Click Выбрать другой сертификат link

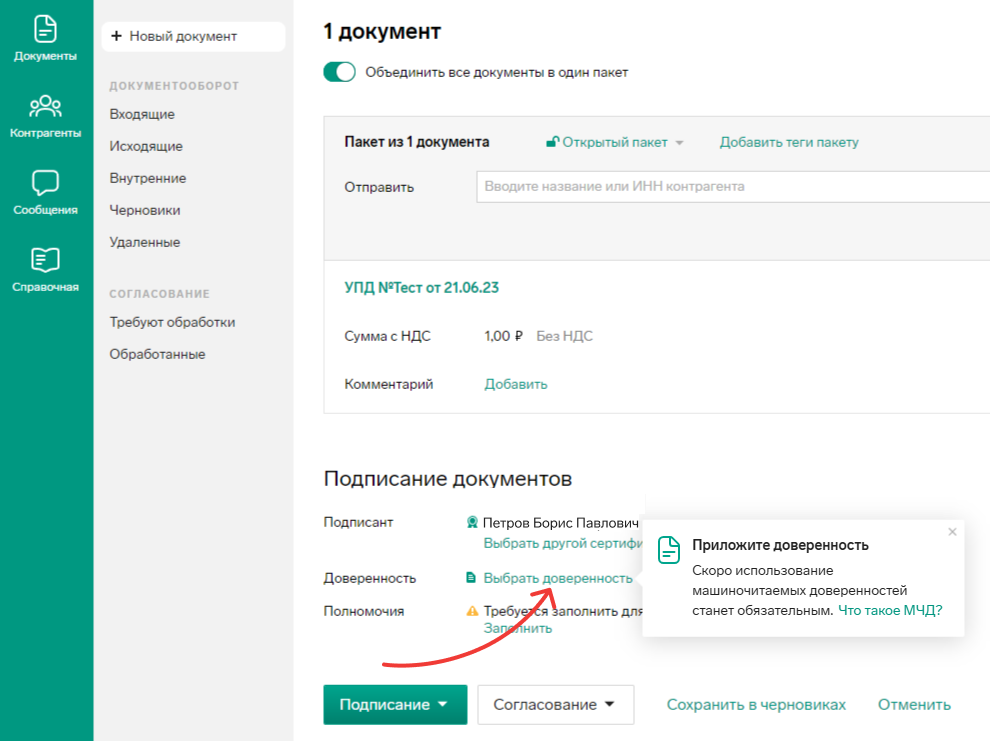[563, 543]
